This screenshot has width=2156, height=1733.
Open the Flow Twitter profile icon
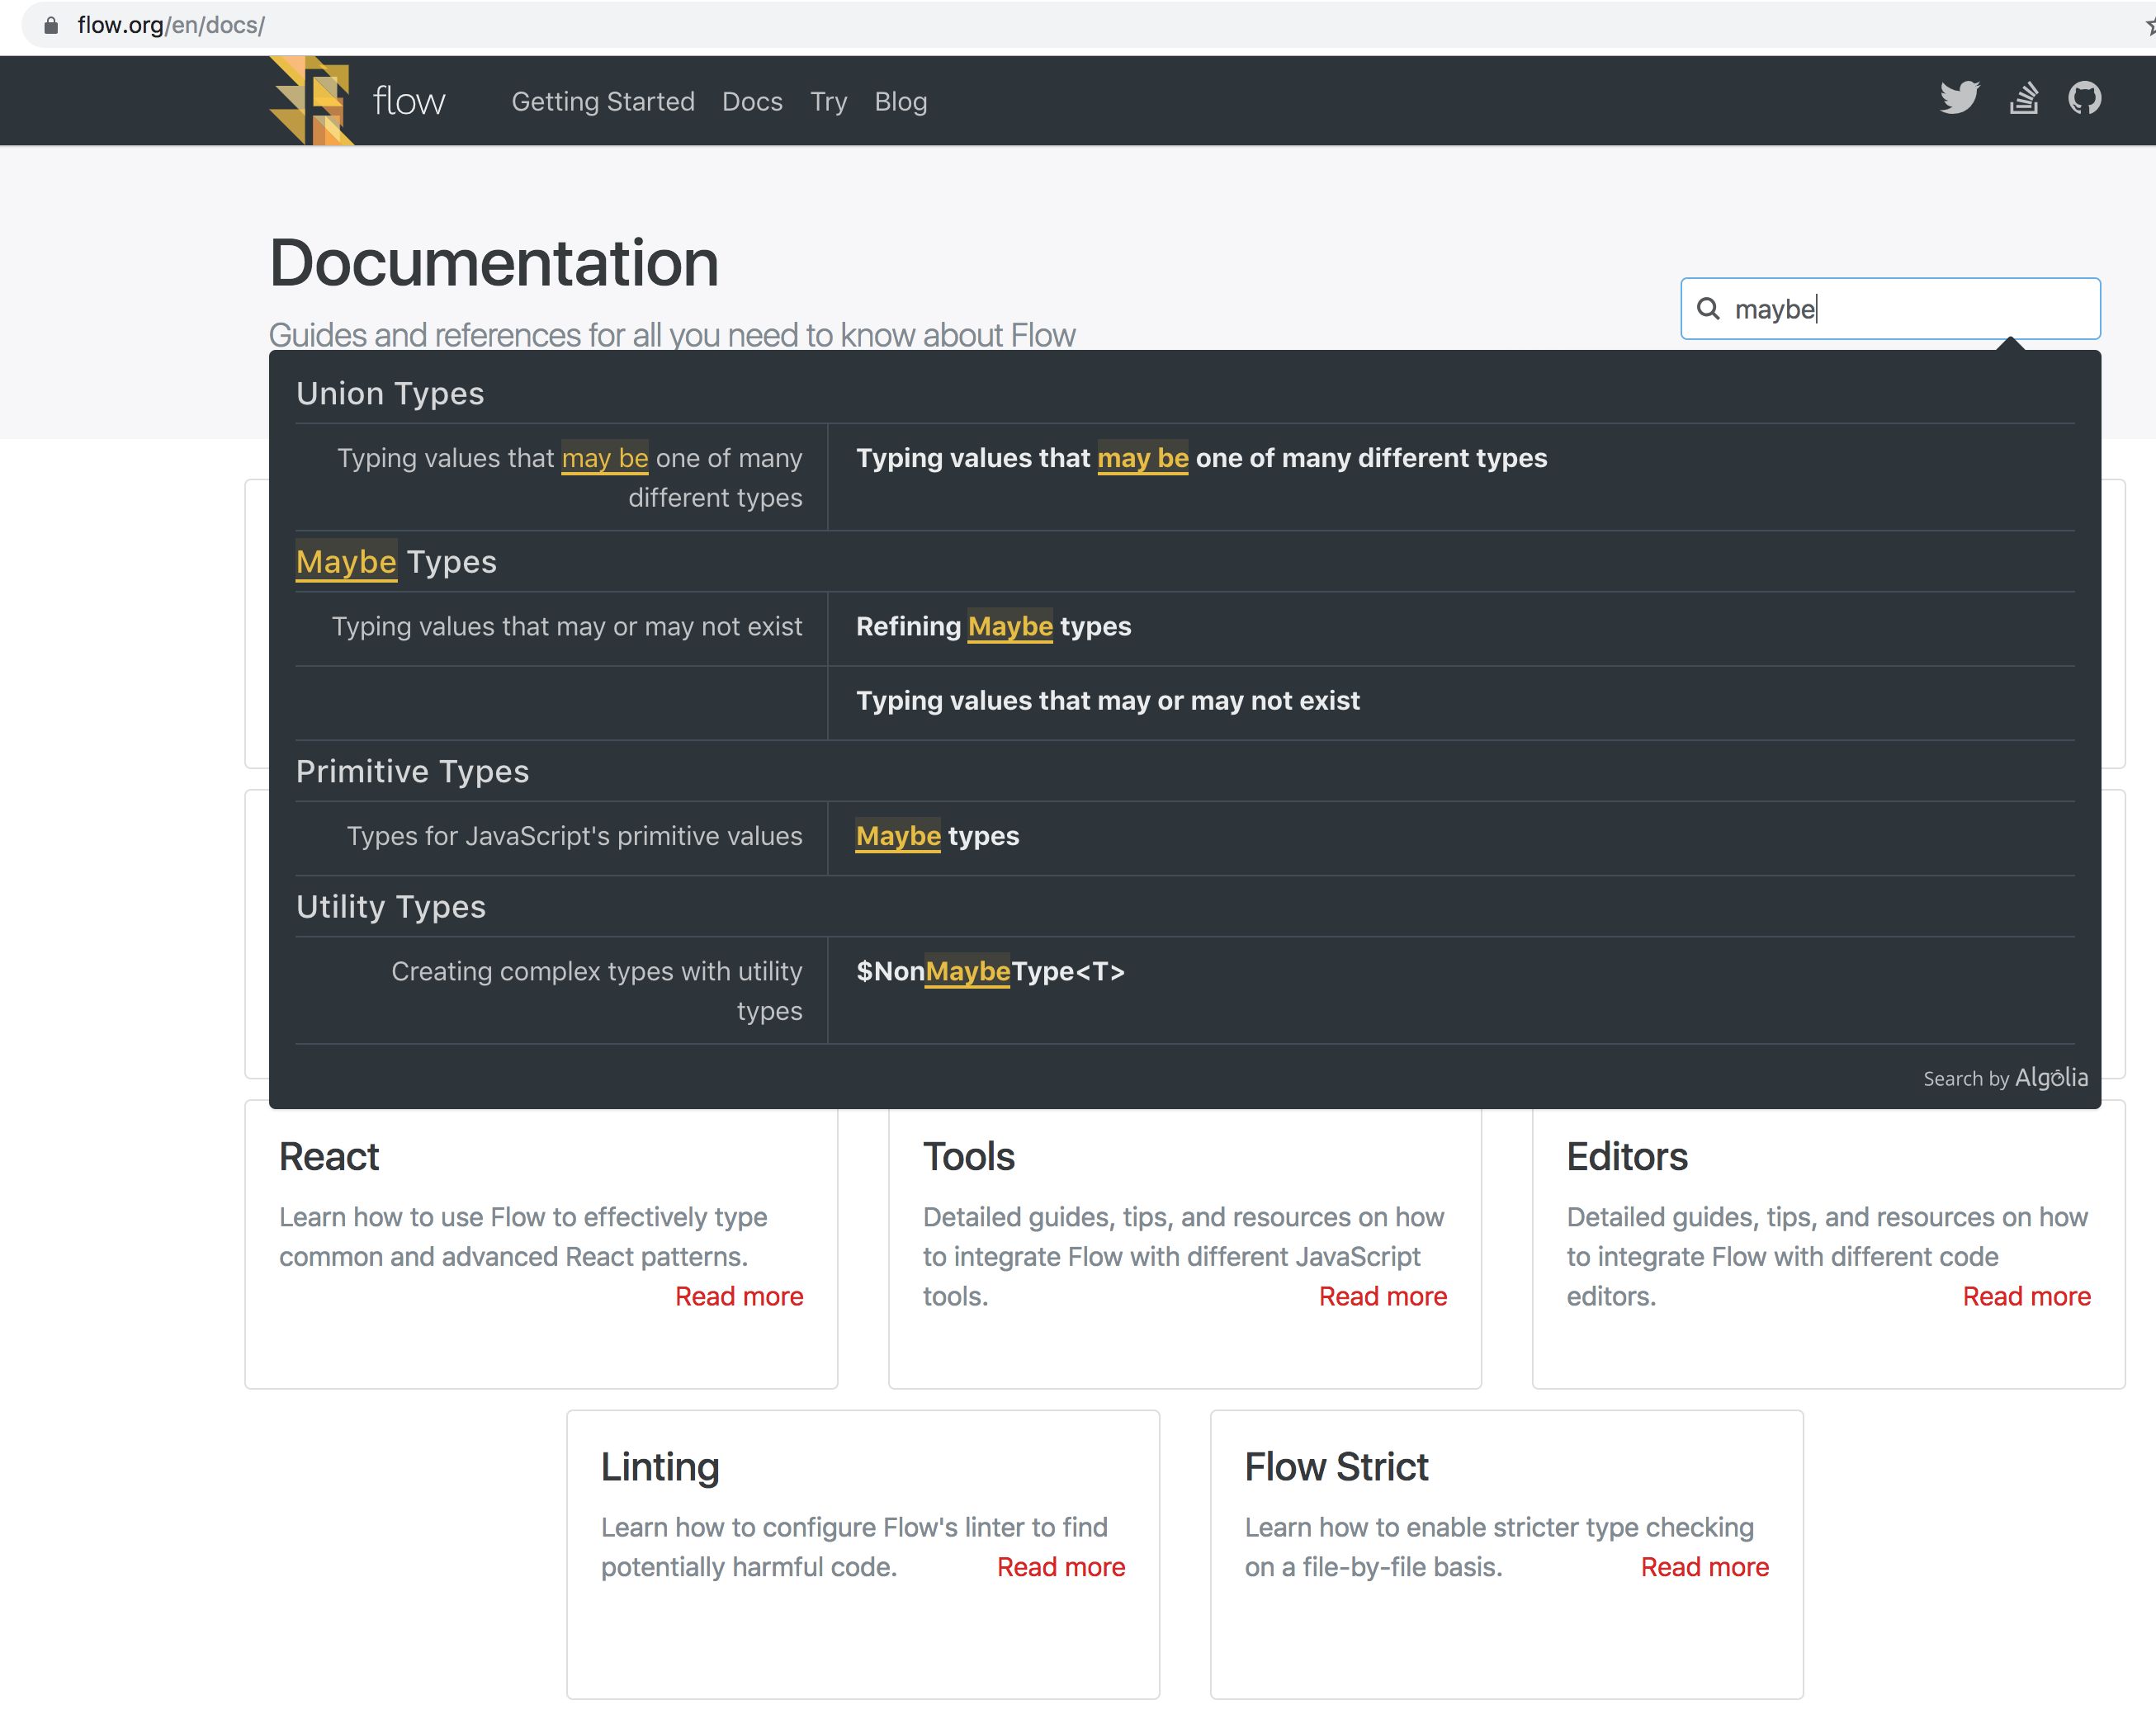(1959, 98)
